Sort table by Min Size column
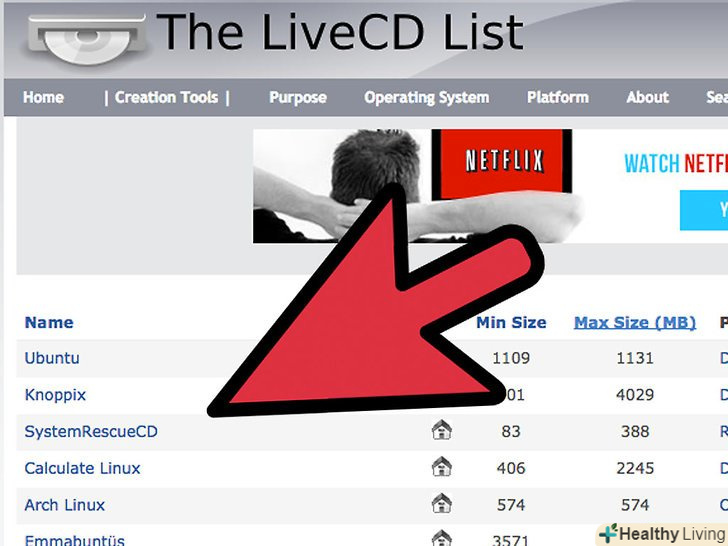This screenshot has width=728, height=546. (x=511, y=322)
